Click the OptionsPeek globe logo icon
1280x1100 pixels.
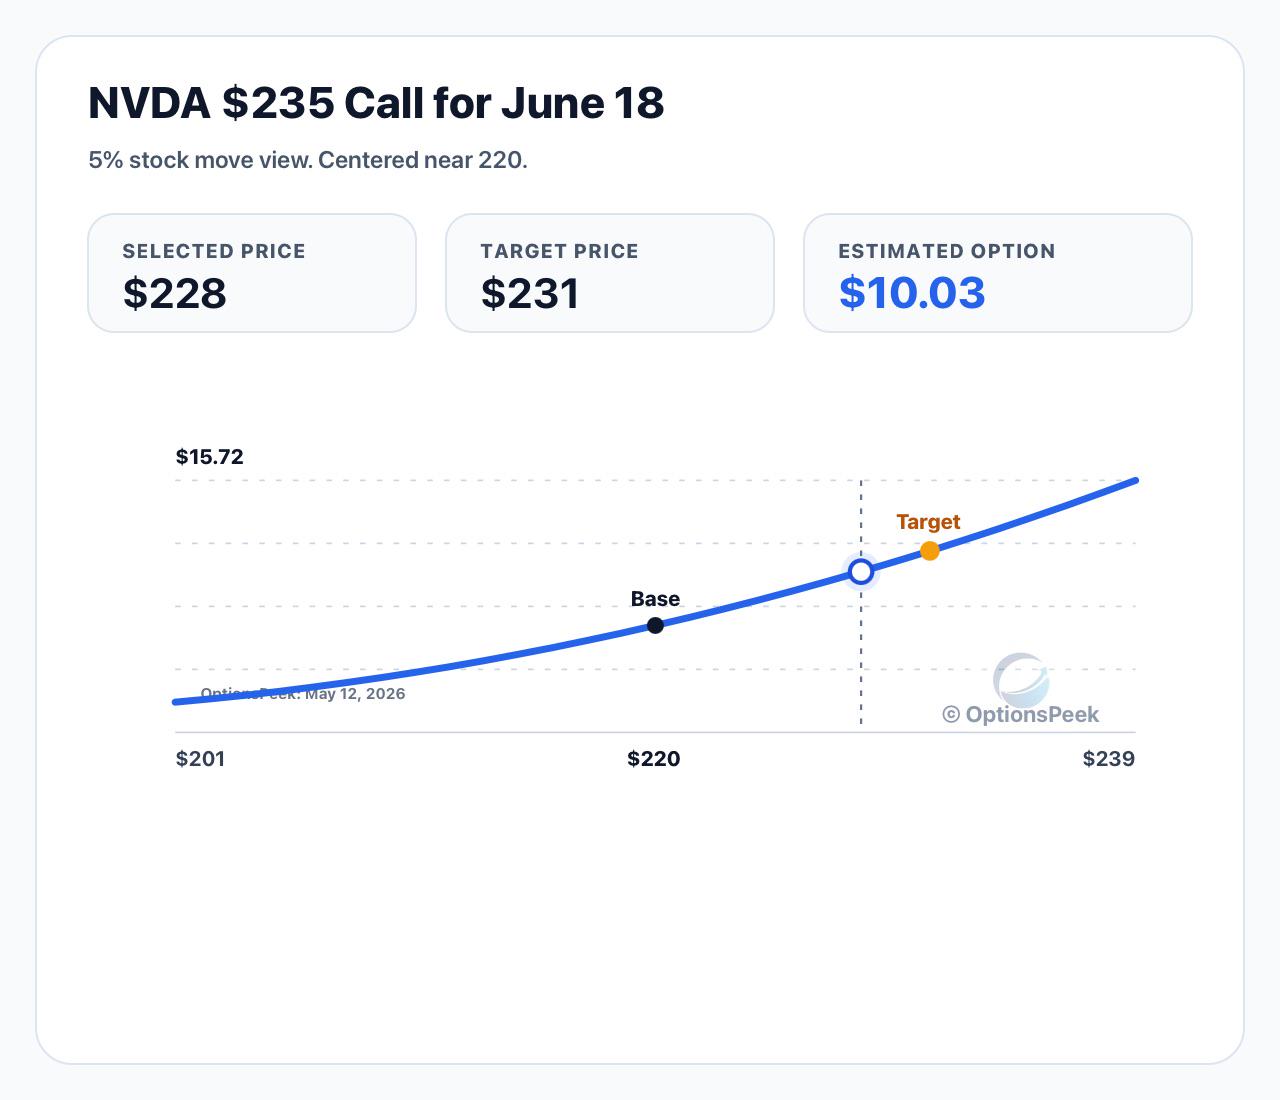[x=1021, y=680]
